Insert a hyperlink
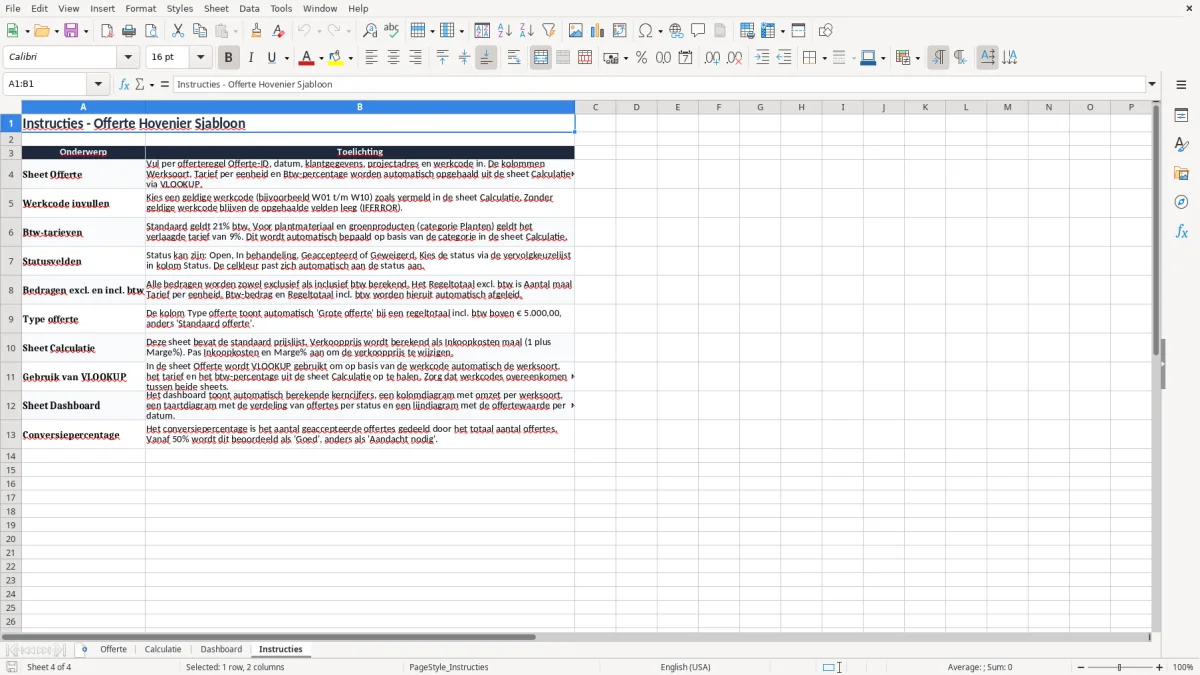The image size is (1200, 675). tap(676, 31)
